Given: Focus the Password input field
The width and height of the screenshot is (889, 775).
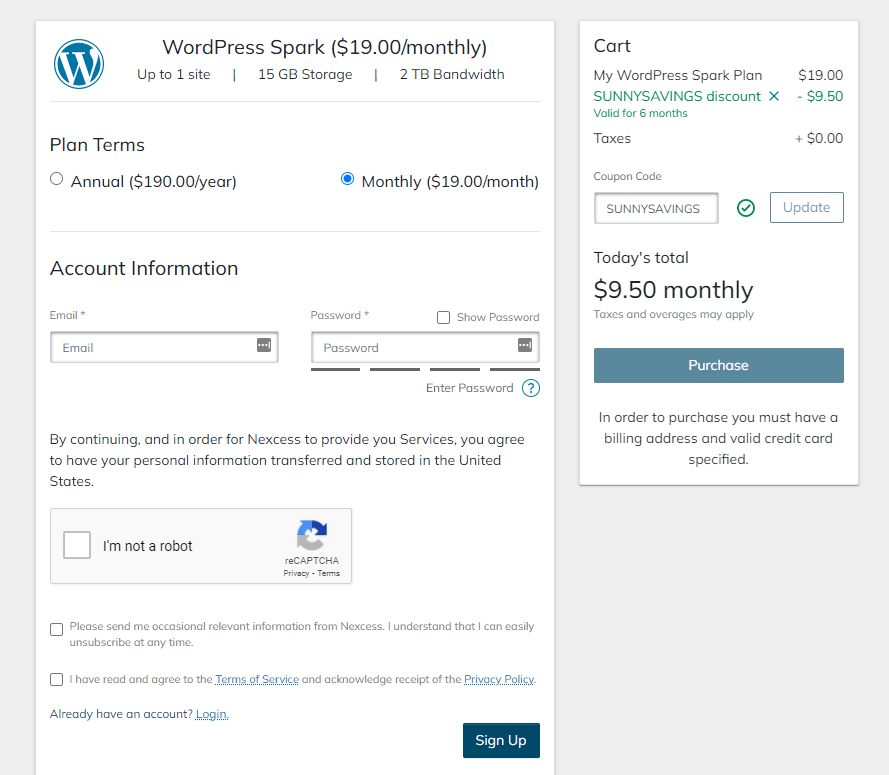Looking at the screenshot, I should coord(425,348).
